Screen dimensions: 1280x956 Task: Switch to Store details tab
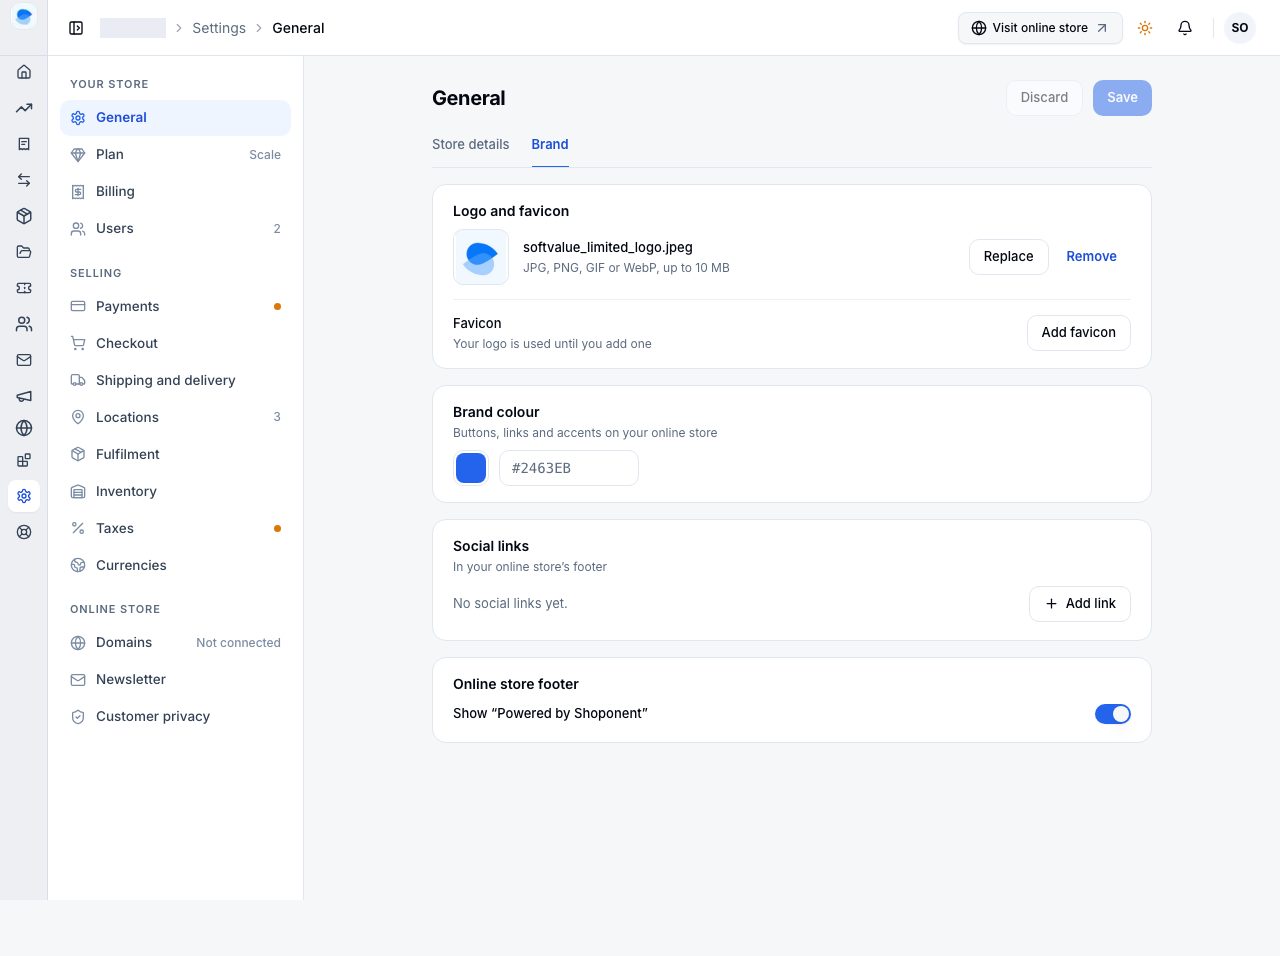pyautogui.click(x=470, y=144)
